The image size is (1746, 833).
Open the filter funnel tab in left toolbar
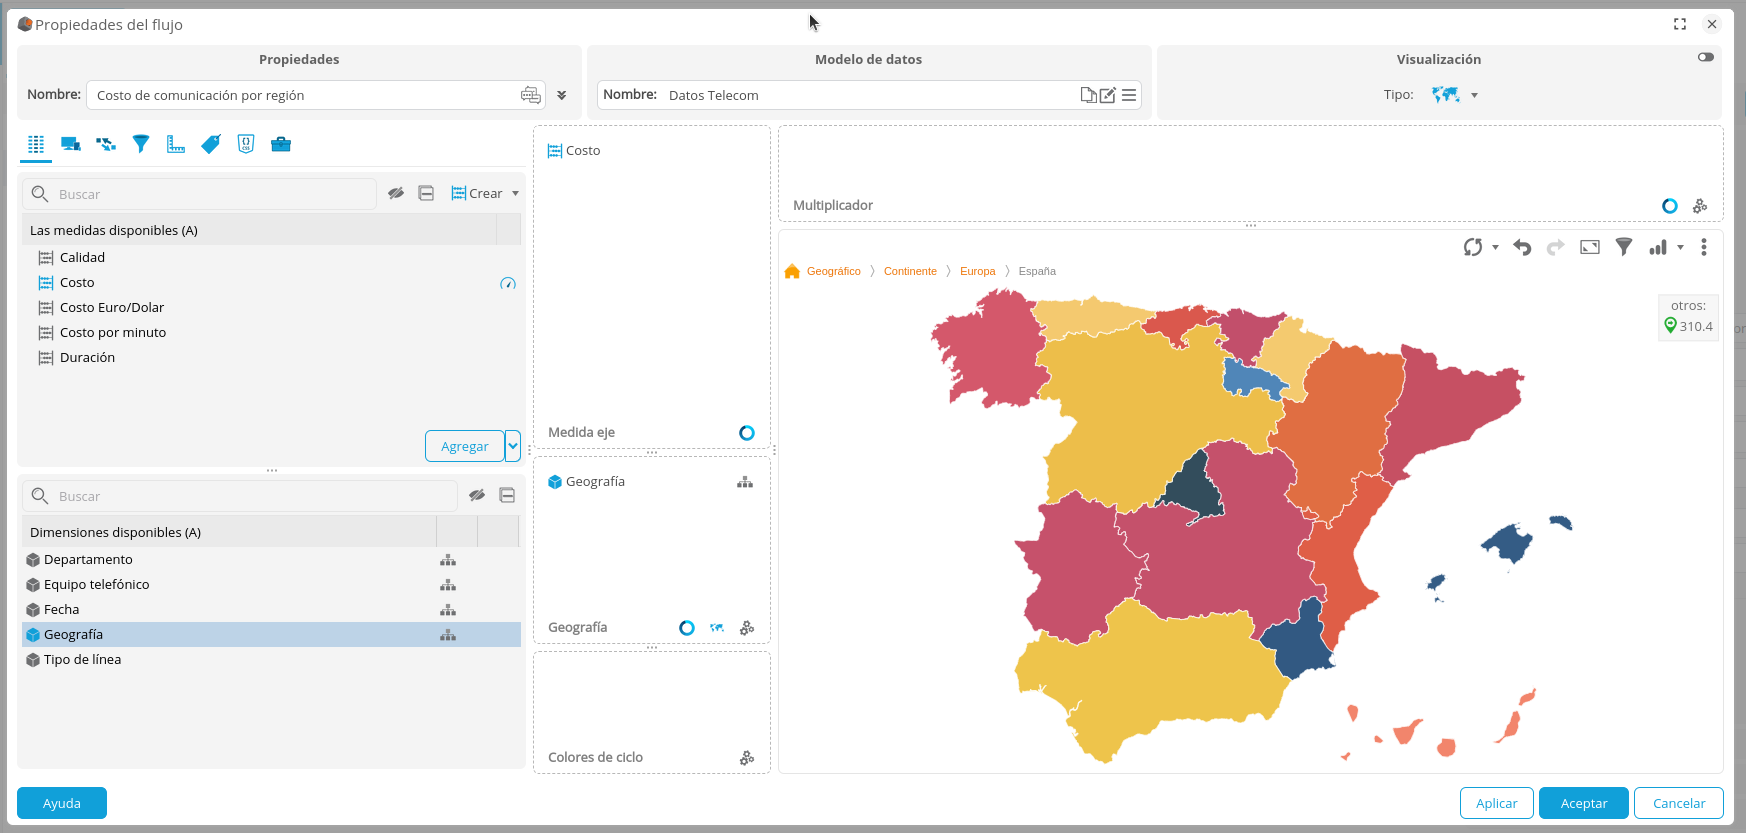pos(141,144)
